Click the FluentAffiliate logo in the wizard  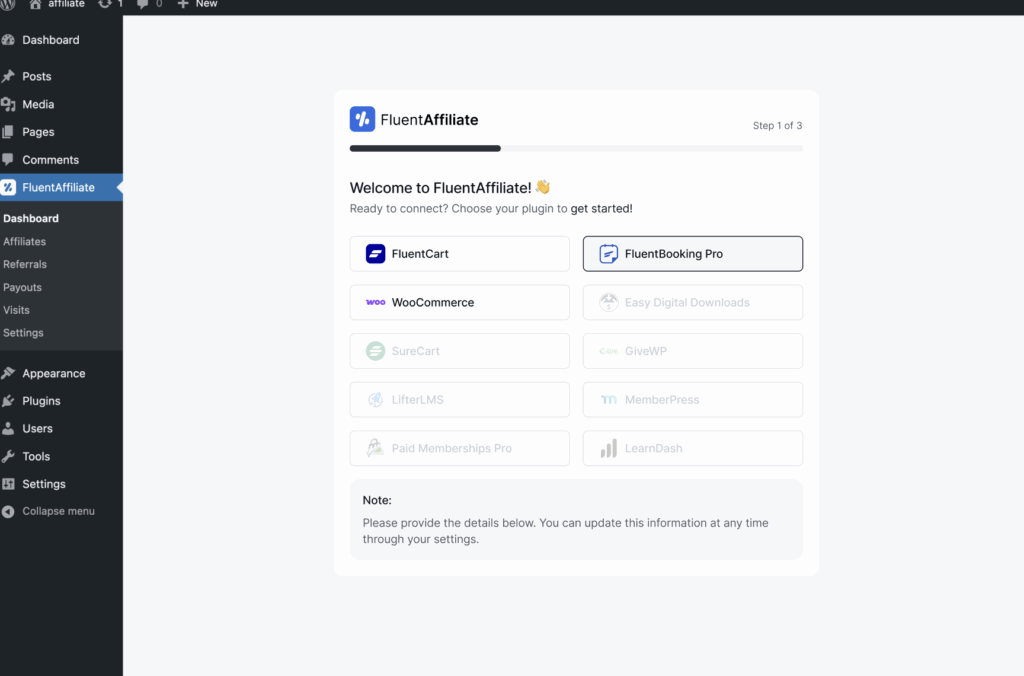(414, 120)
